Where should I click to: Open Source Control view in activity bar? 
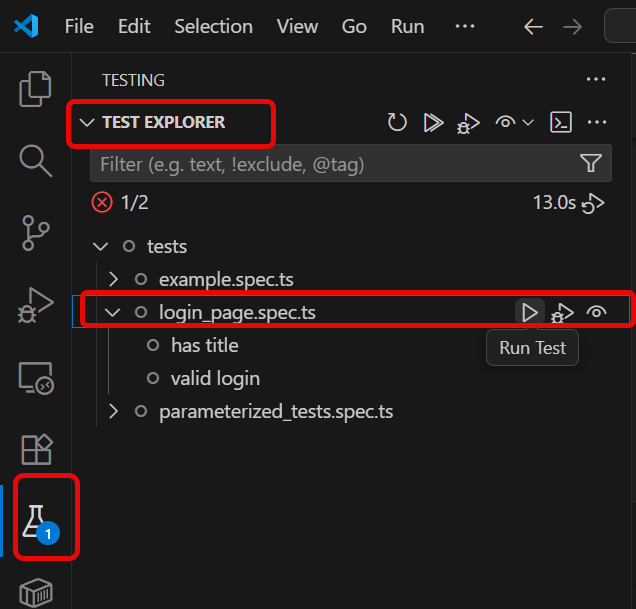(x=36, y=231)
